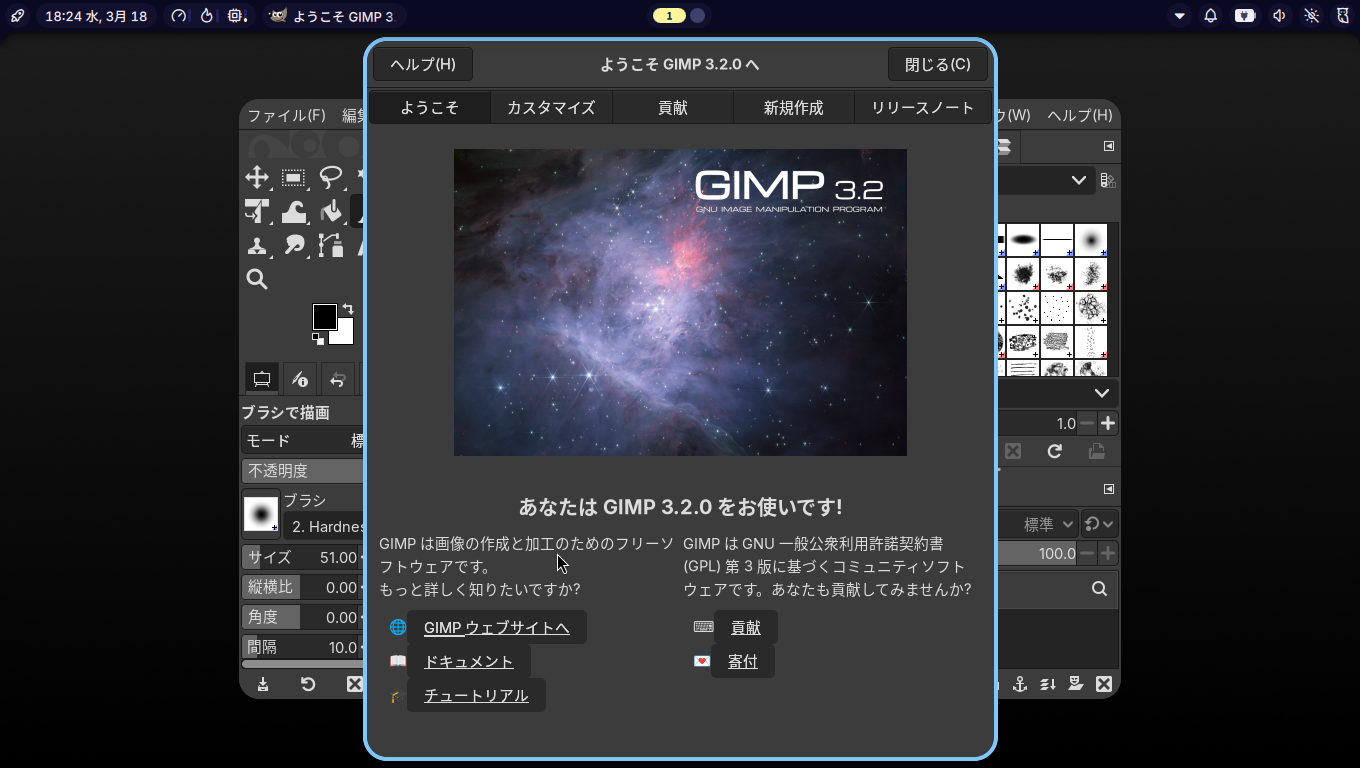
Task: Open the Undo History tab
Action: coord(337,379)
